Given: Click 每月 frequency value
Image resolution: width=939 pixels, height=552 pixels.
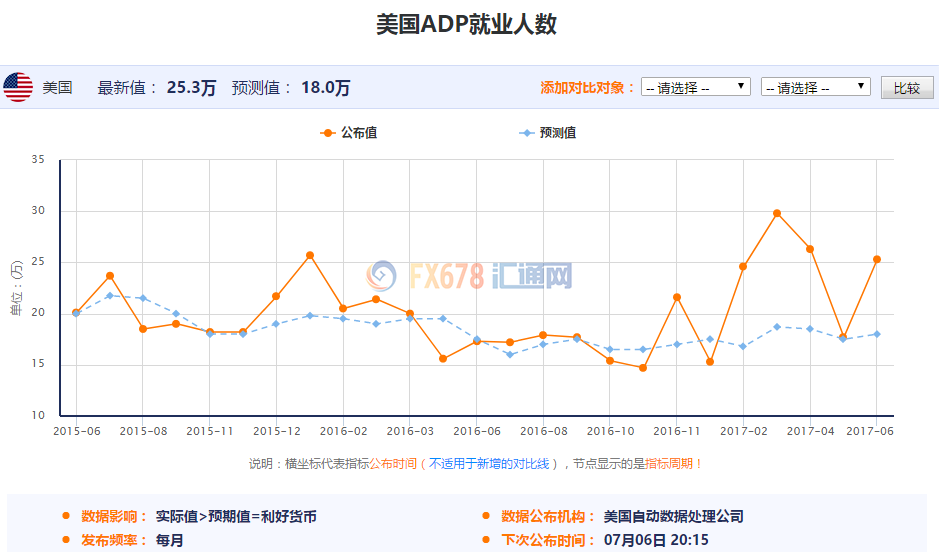Looking at the screenshot, I should coord(169,540).
